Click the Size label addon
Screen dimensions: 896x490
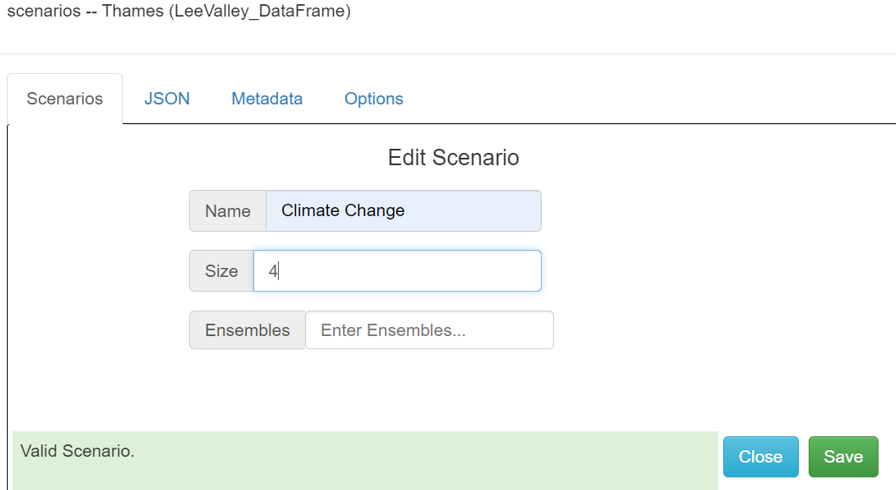pos(221,271)
